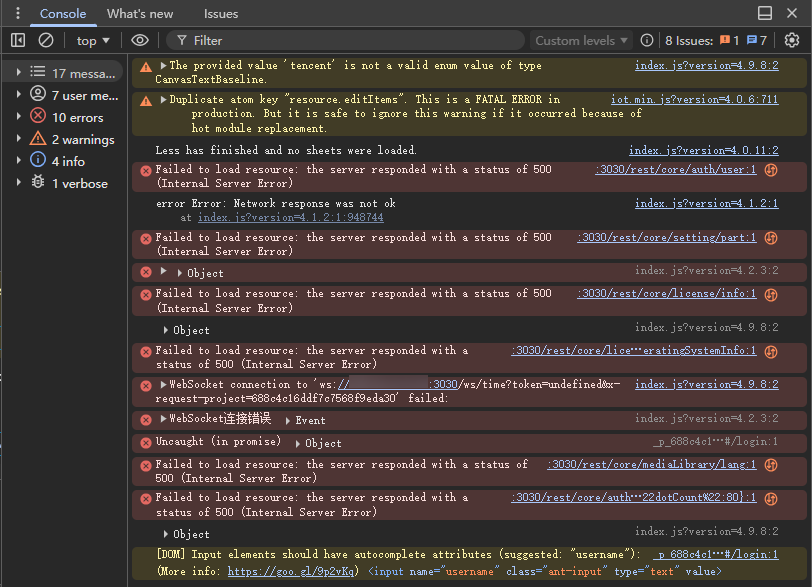Click the DevTools three-dot menu icon
812x587 pixels.
pyautogui.click(x=17, y=14)
